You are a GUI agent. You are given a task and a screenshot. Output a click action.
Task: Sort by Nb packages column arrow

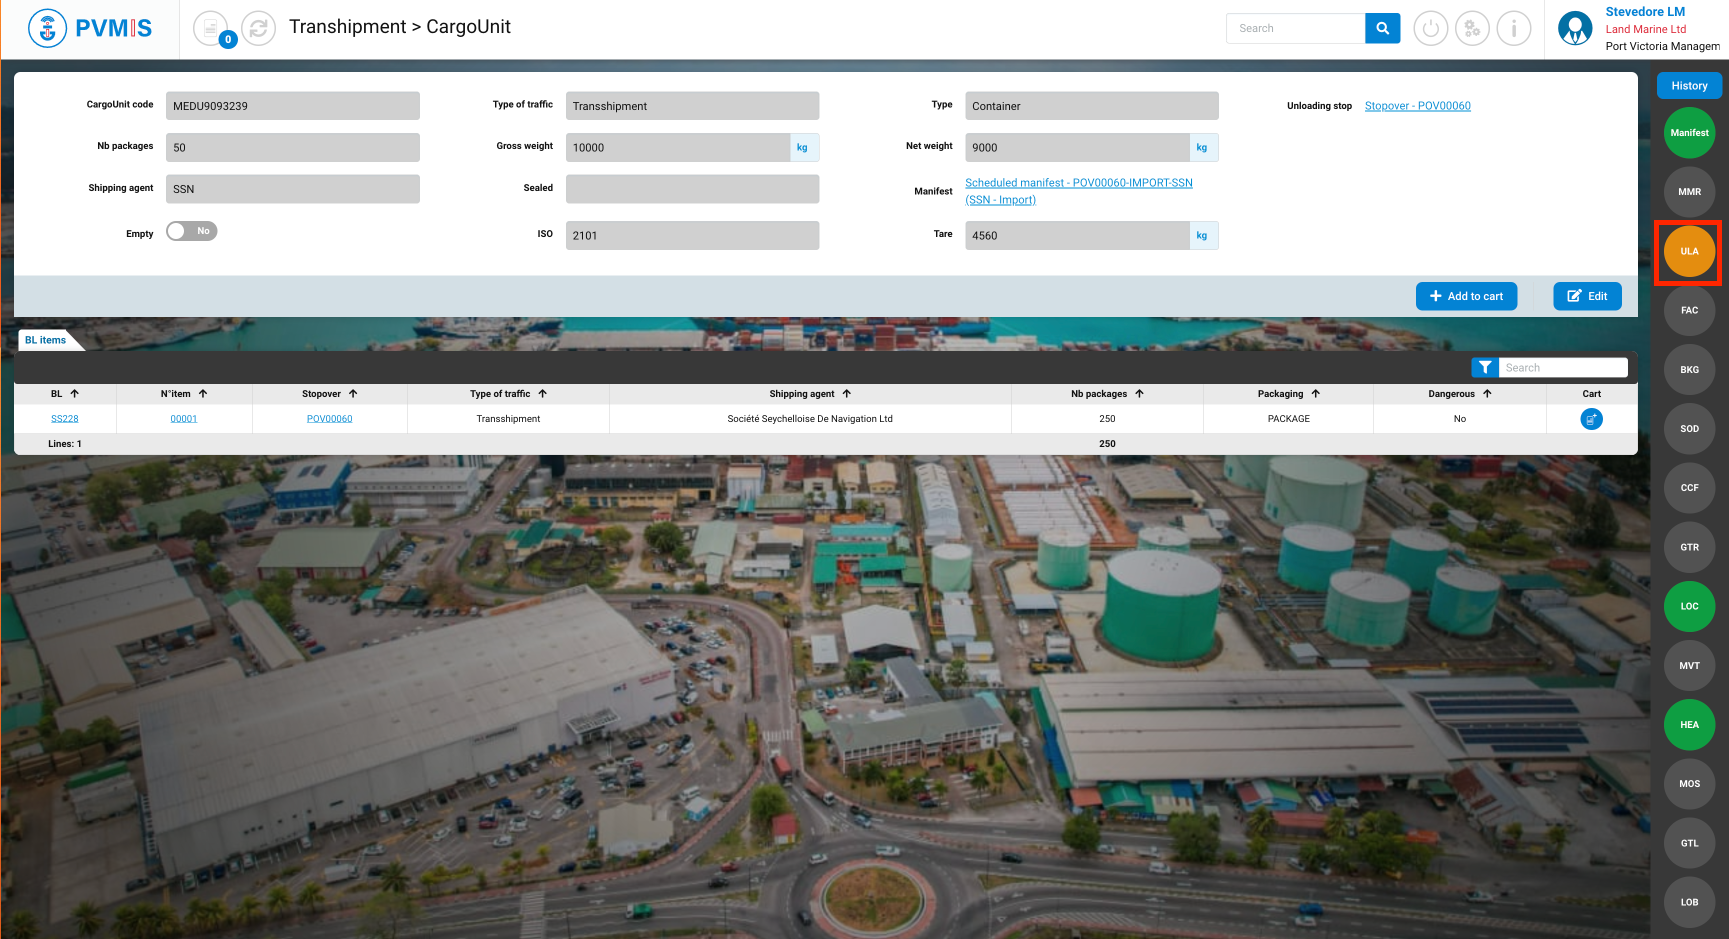(x=1139, y=394)
